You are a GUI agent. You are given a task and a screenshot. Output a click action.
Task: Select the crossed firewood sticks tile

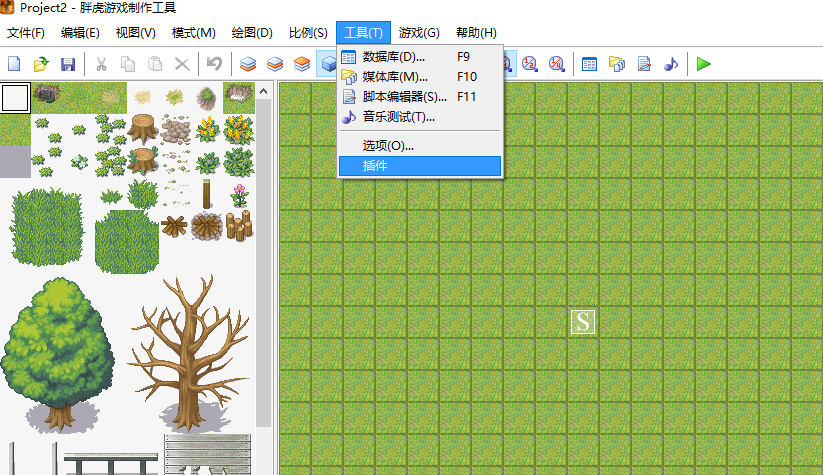175,227
